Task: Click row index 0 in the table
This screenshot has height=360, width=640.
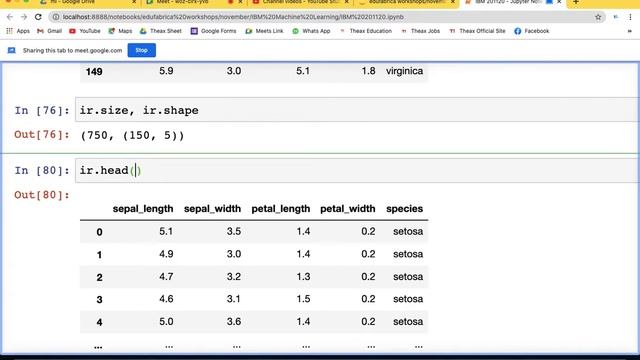Action: 99,232
